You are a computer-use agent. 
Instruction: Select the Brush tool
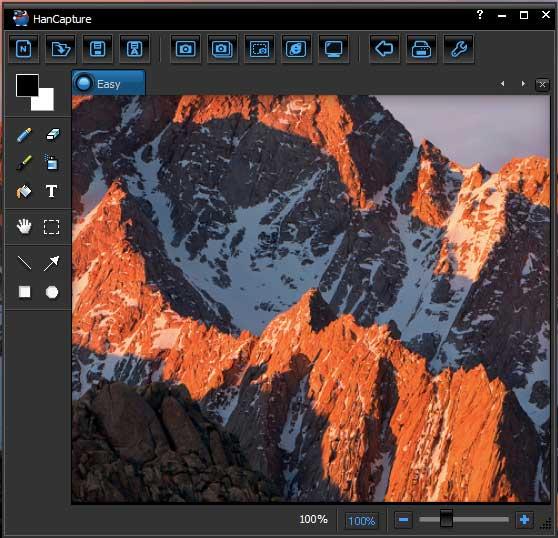(x=24, y=163)
